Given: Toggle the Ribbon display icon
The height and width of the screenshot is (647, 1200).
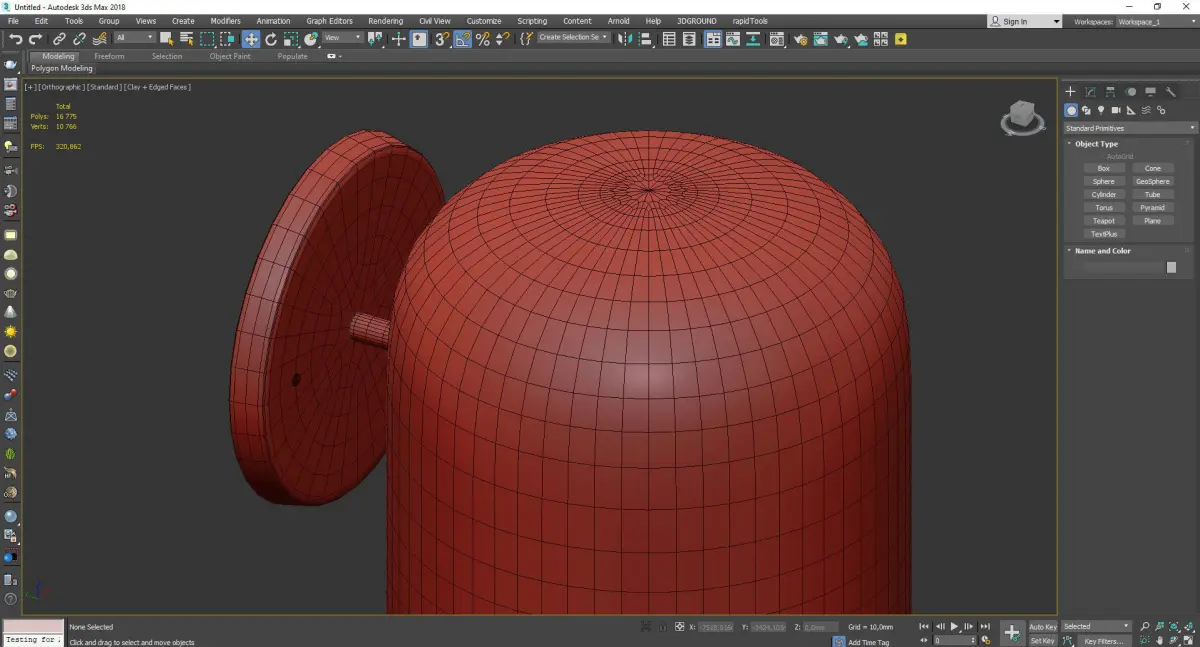Looking at the screenshot, I should click(x=712, y=39).
